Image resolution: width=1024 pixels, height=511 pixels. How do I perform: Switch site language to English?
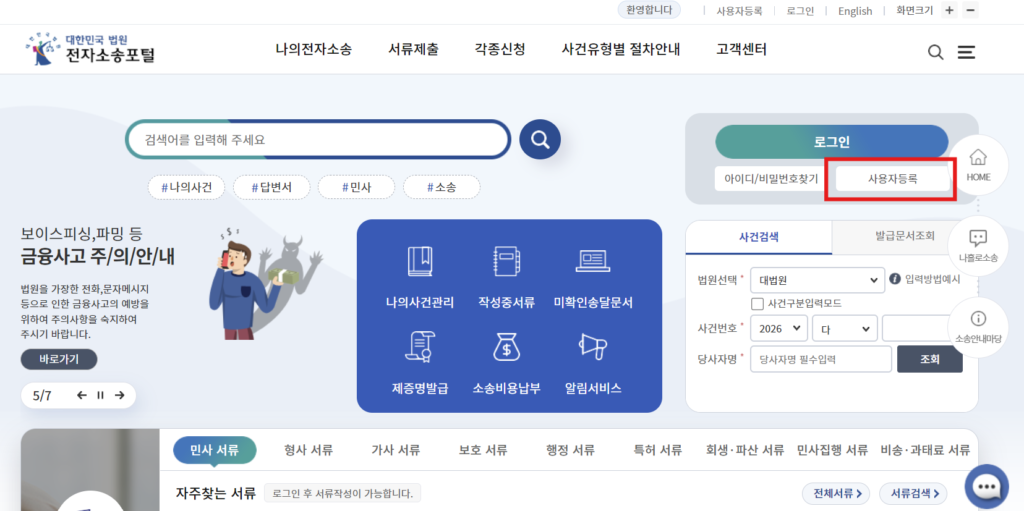click(x=855, y=10)
